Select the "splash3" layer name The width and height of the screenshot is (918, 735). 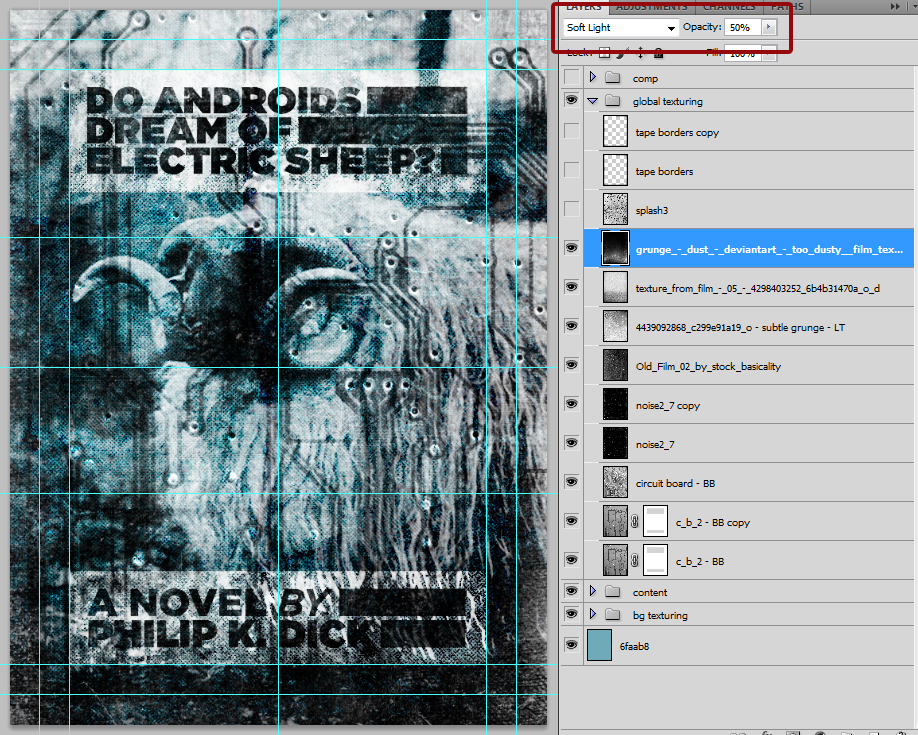pyautogui.click(x=652, y=210)
